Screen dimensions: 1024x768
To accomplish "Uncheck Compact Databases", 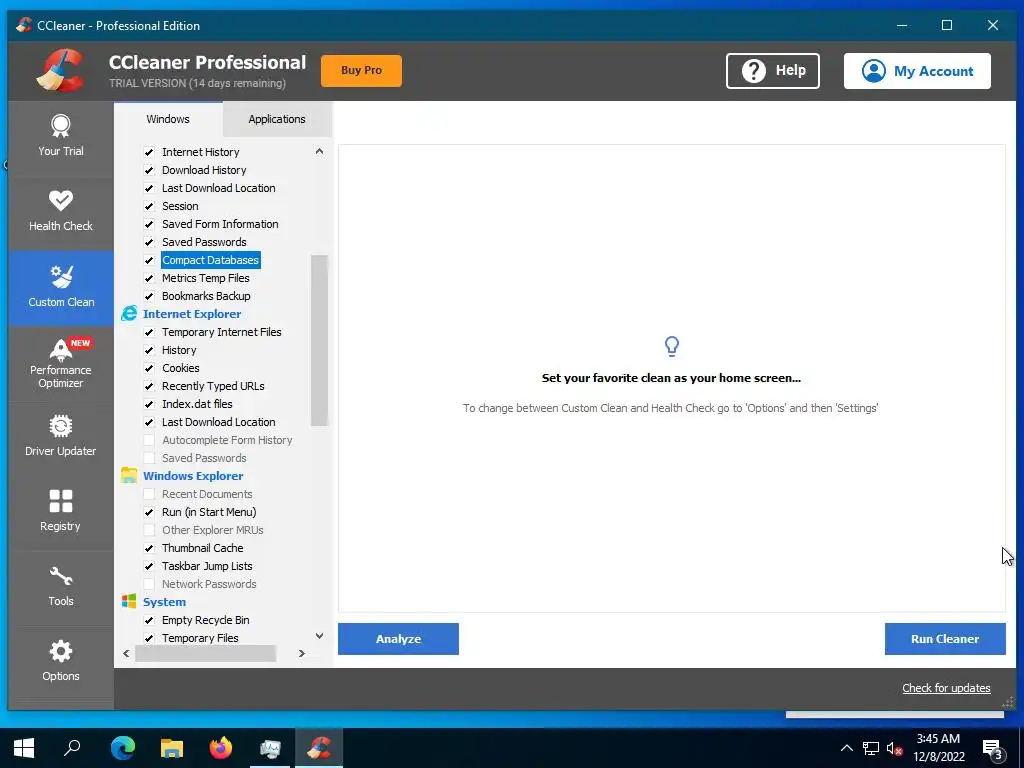I will (149, 260).
